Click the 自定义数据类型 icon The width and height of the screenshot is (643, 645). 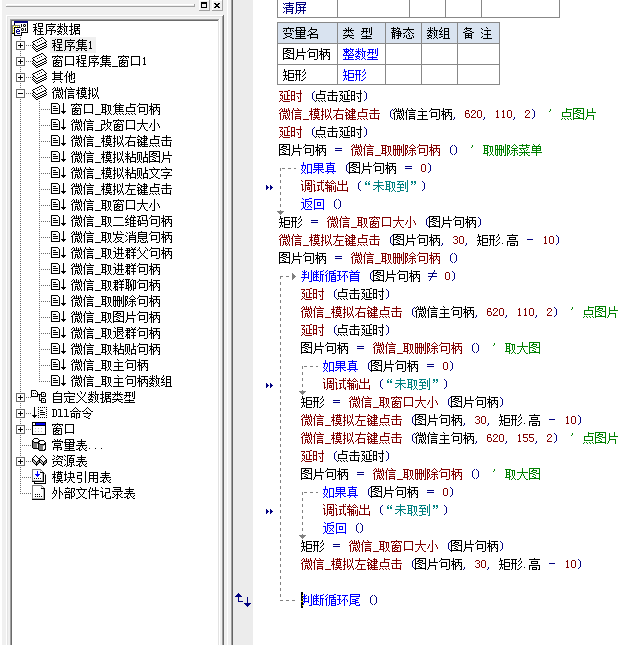pyautogui.click(x=39, y=397)
